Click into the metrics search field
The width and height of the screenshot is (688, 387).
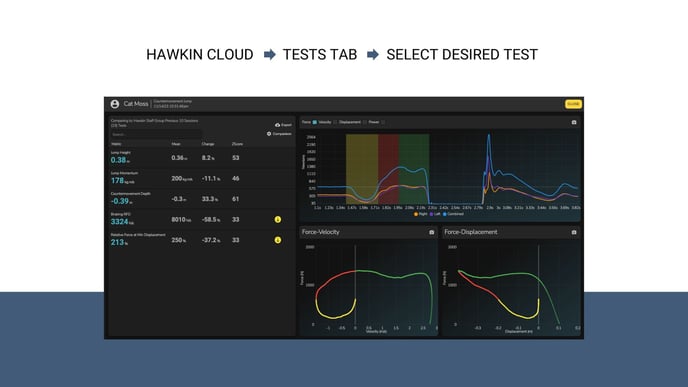[156, 135]
